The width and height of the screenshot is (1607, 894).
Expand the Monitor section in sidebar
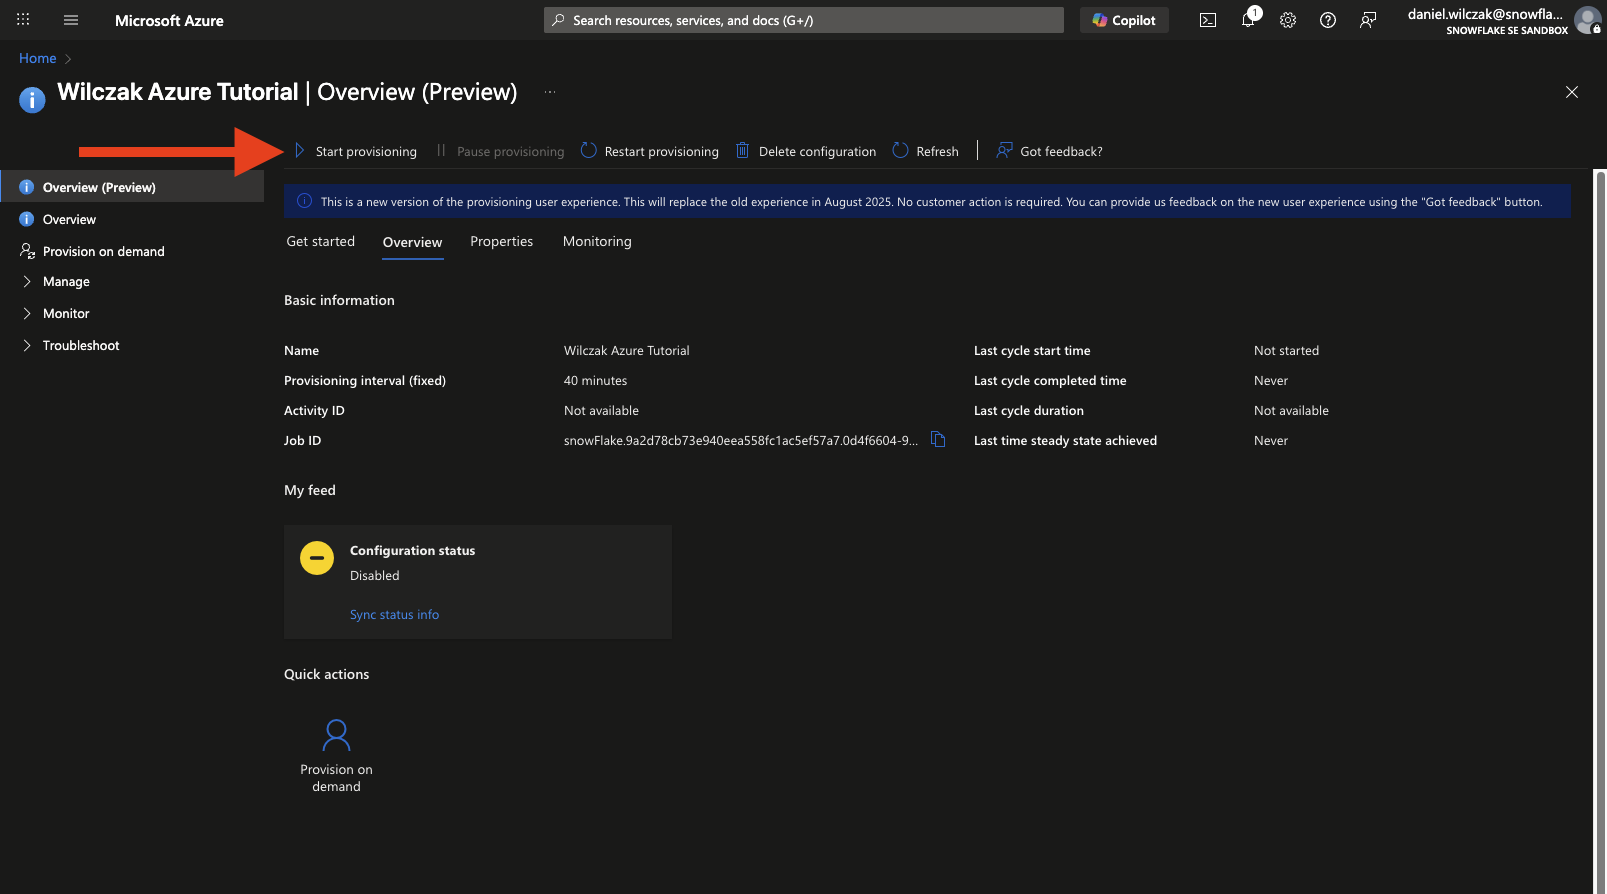(66, 314)
